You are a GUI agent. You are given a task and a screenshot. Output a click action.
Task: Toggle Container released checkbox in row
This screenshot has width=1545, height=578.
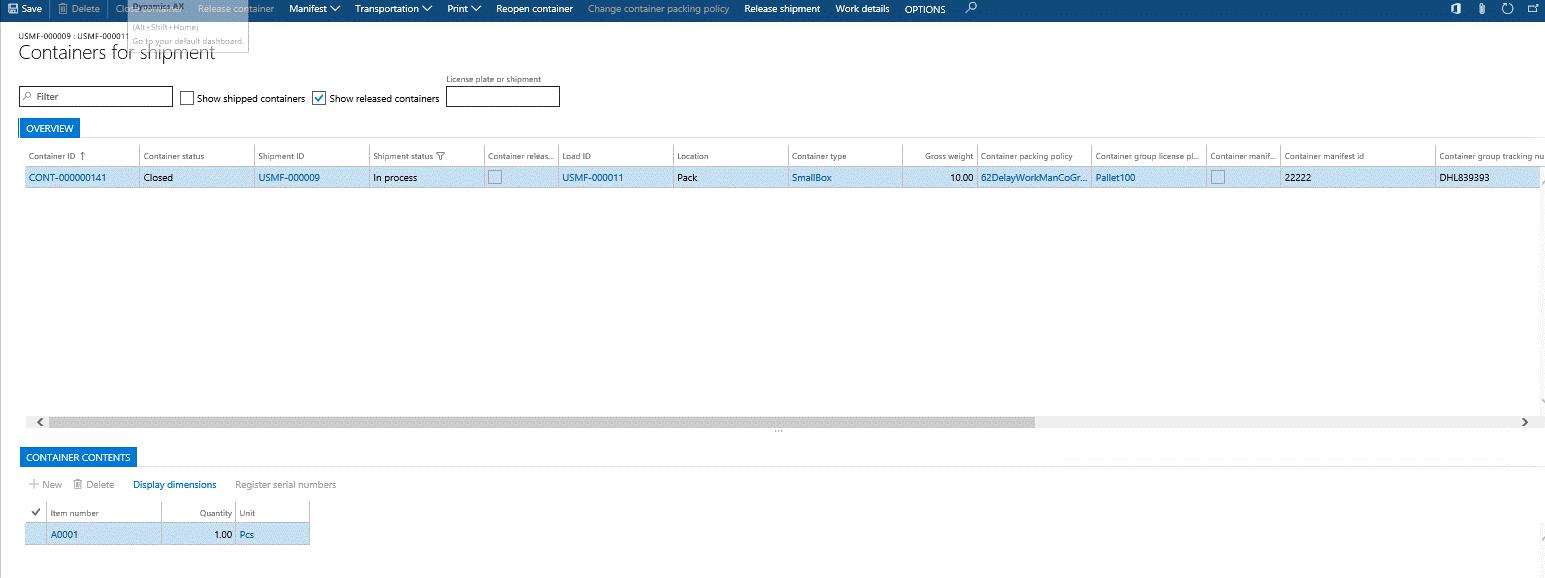click(494, 177)
